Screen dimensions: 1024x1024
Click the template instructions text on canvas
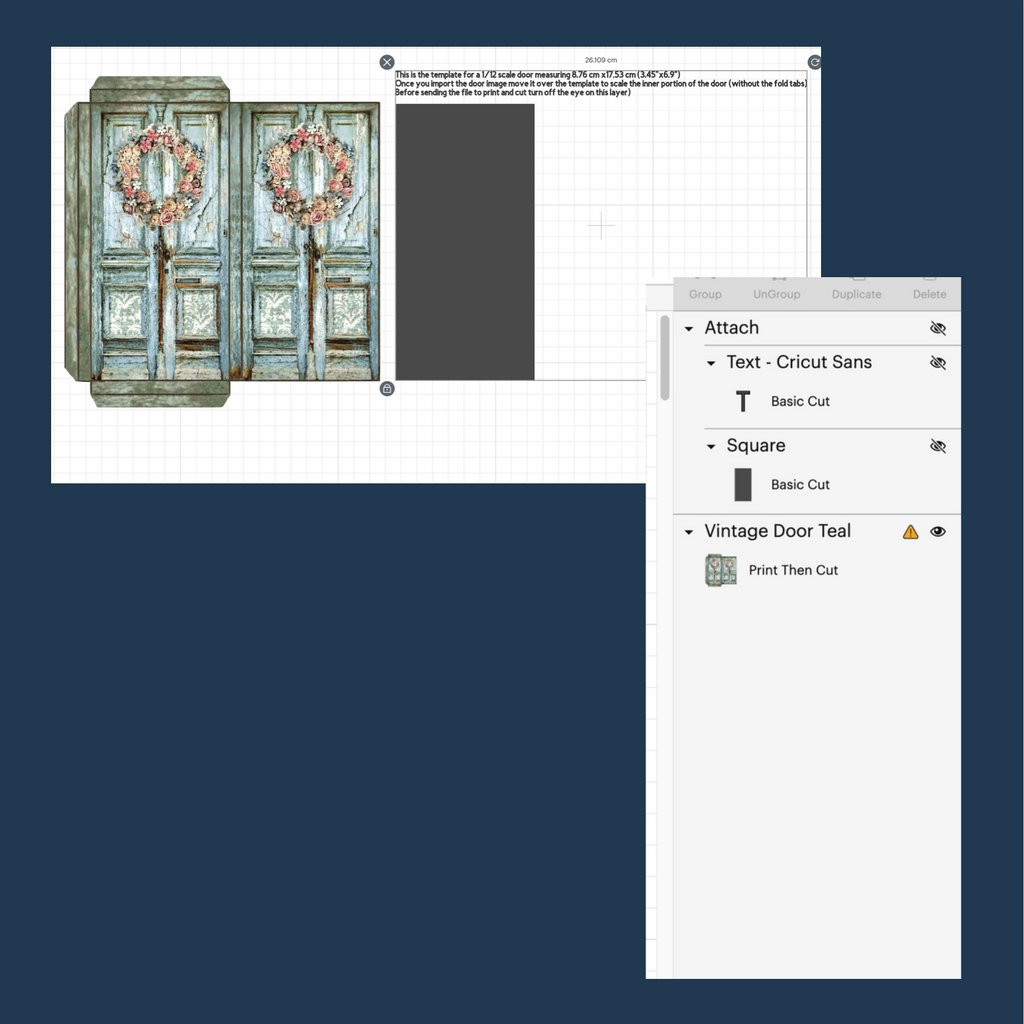tap(601, 84)
